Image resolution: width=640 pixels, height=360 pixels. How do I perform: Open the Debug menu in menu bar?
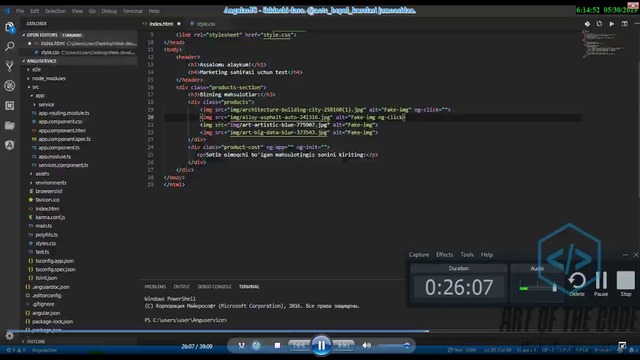109,11
